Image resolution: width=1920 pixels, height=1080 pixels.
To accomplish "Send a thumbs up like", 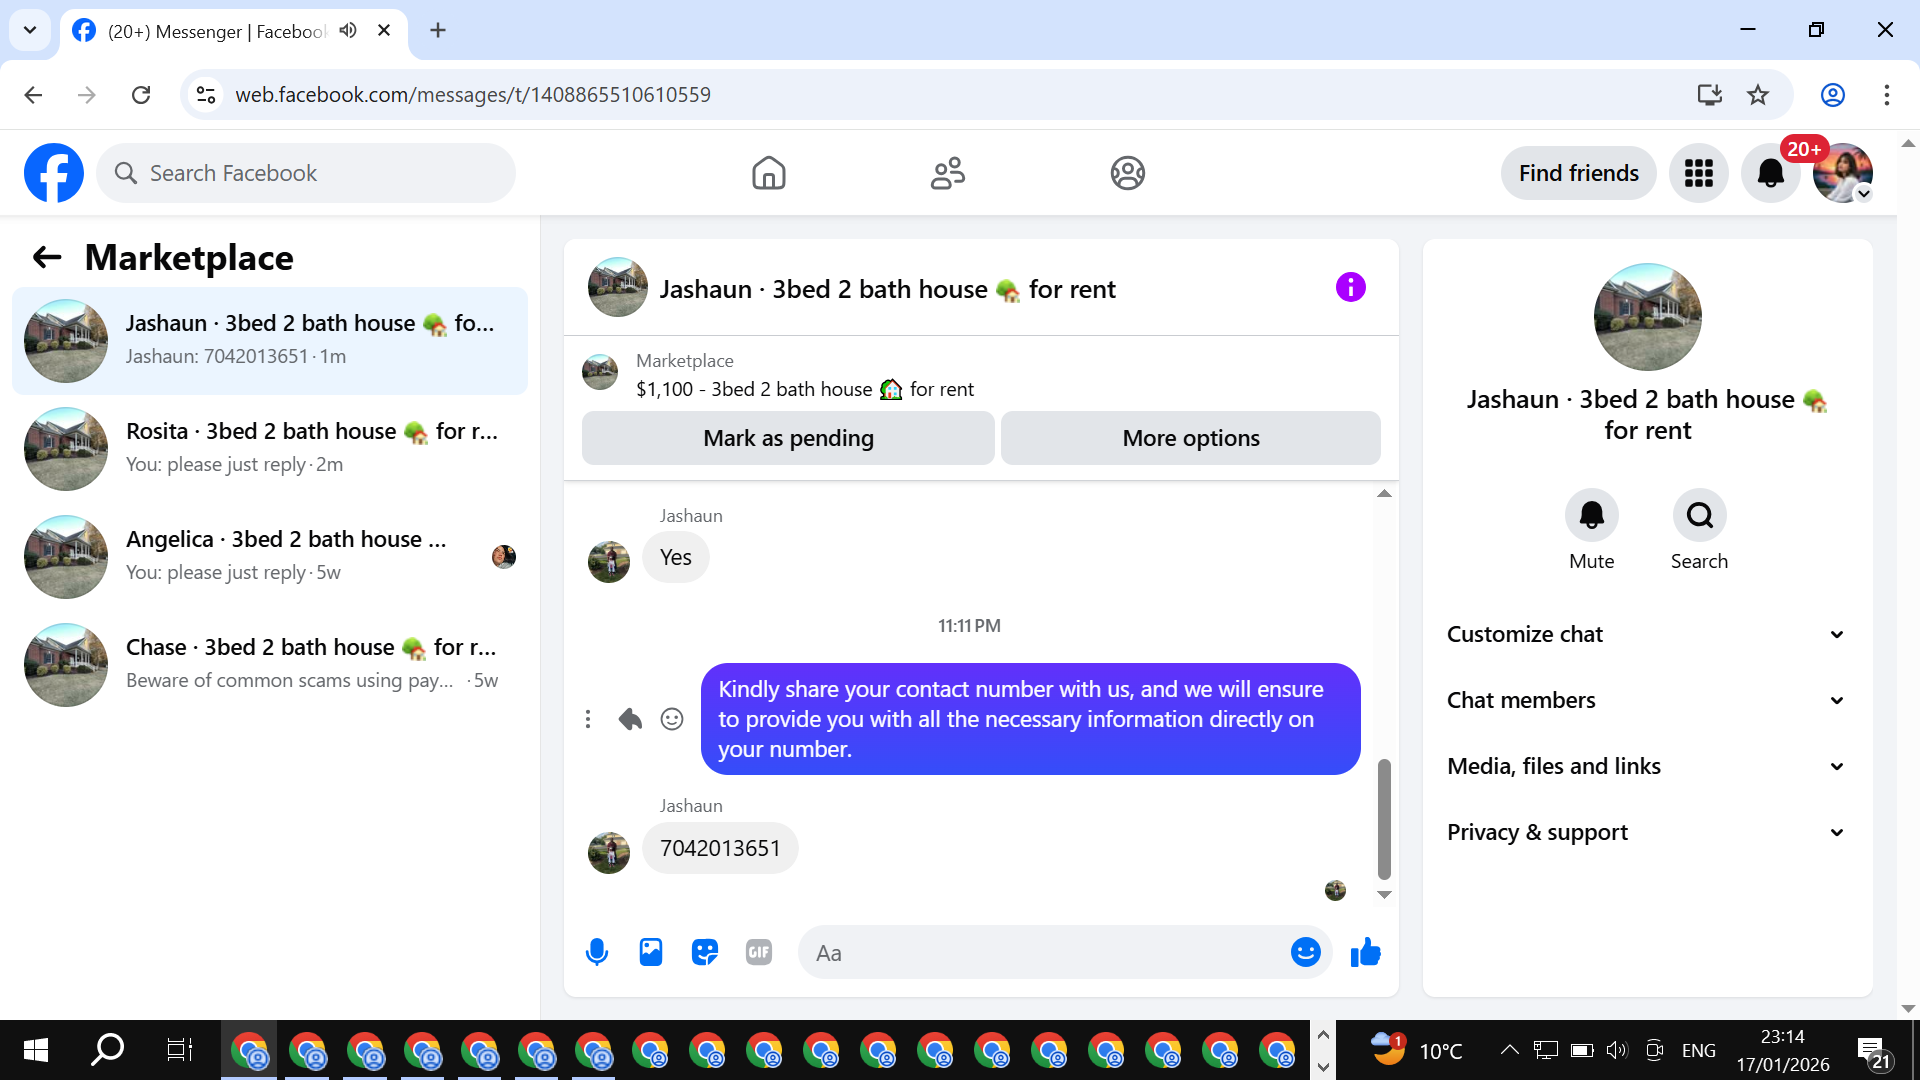I will (x=1365, y=952).
